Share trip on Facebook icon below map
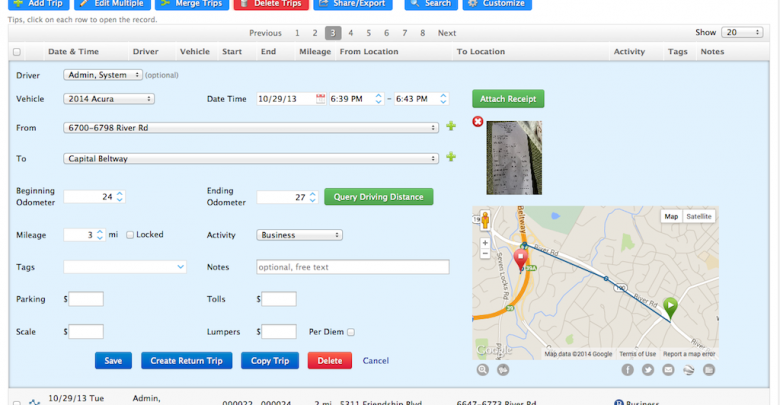The height and width of the screenshot is (405, 780). tap(628, 370)
